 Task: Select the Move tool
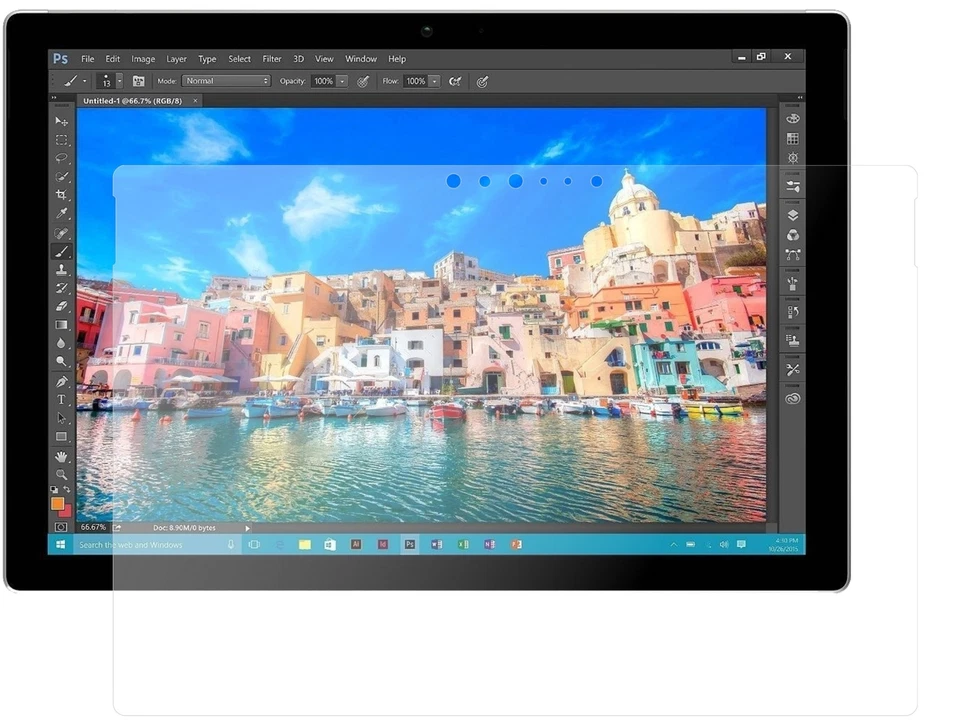point(61,120)
